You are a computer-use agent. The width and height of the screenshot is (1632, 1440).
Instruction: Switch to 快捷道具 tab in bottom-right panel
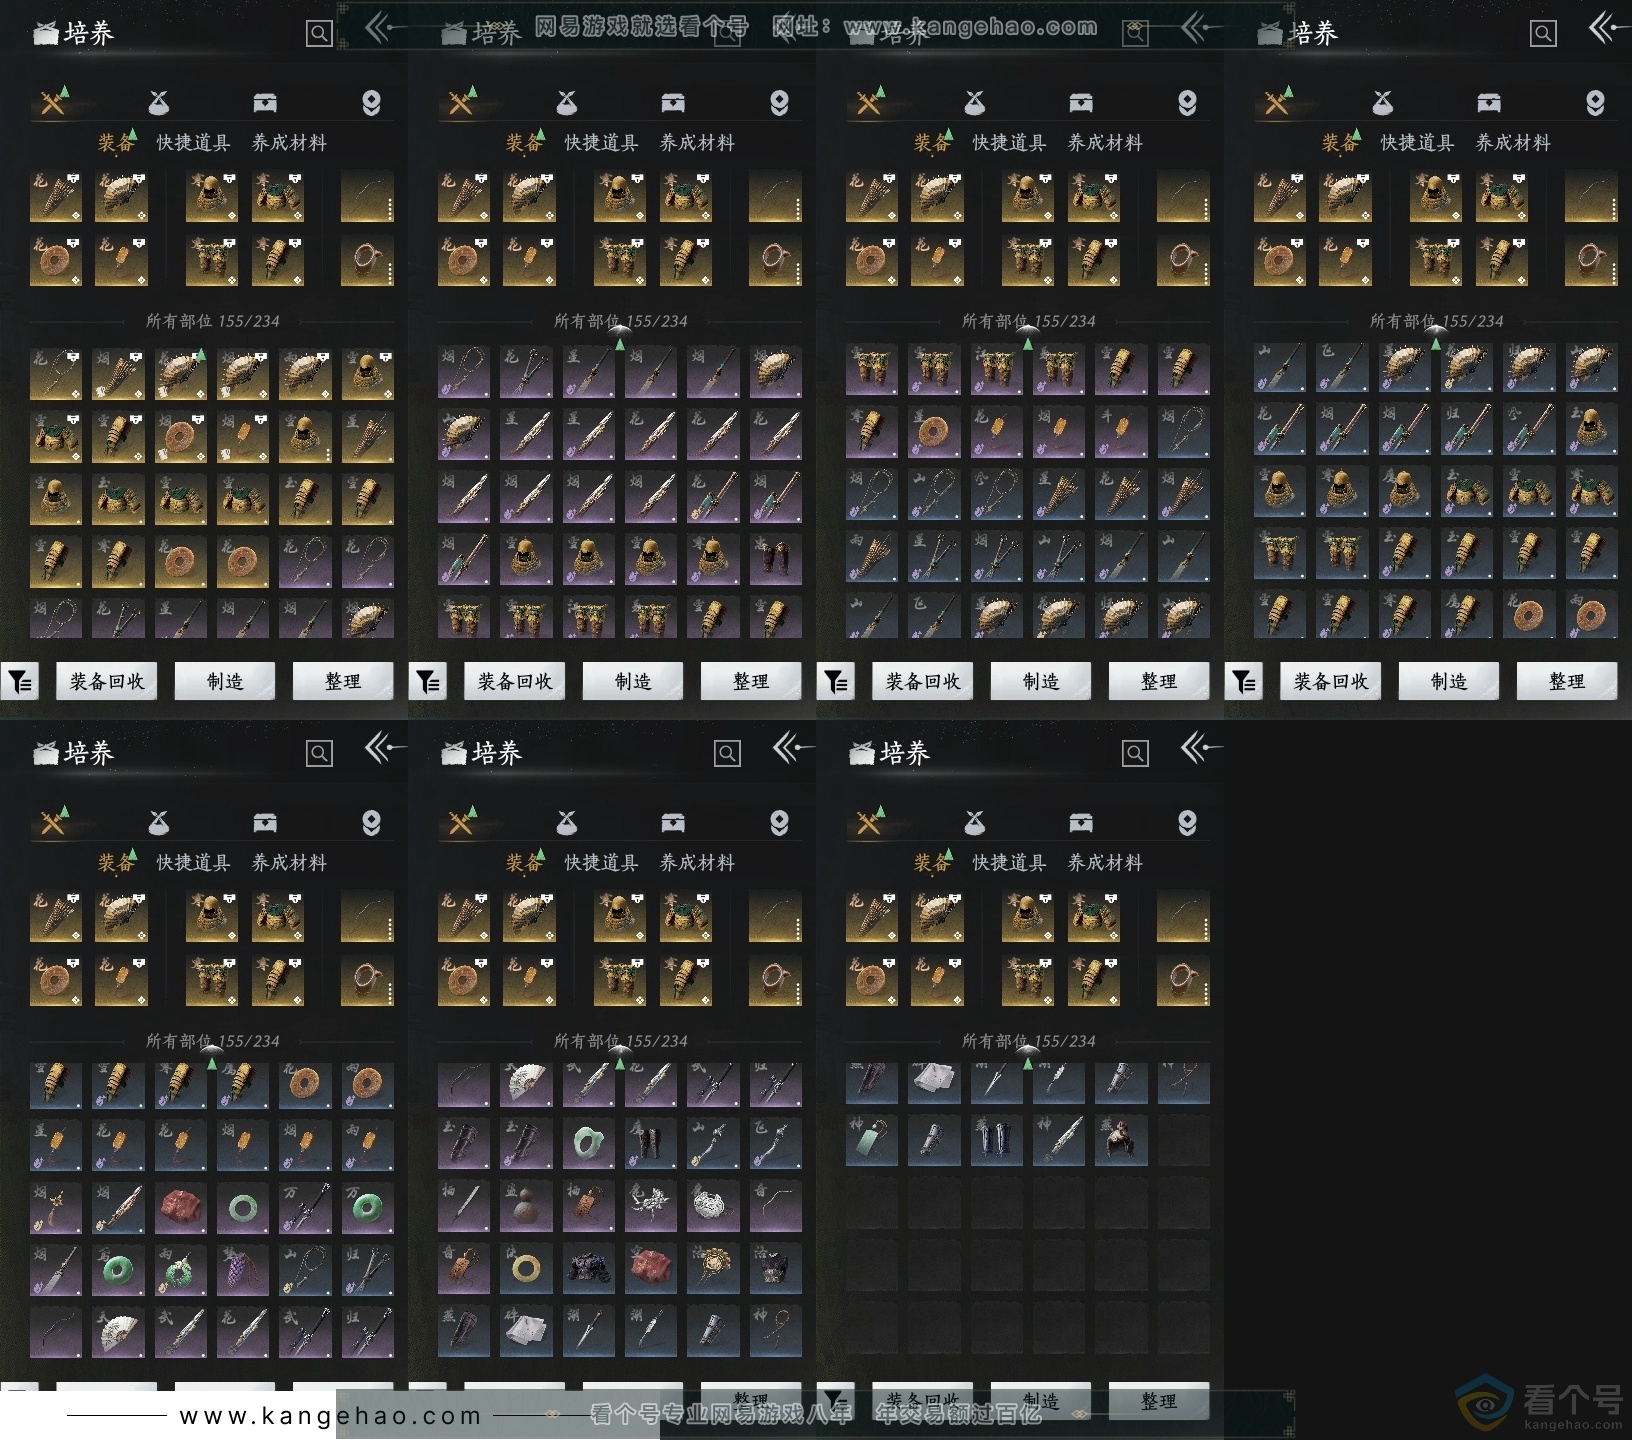click(x=1010, y=863)
